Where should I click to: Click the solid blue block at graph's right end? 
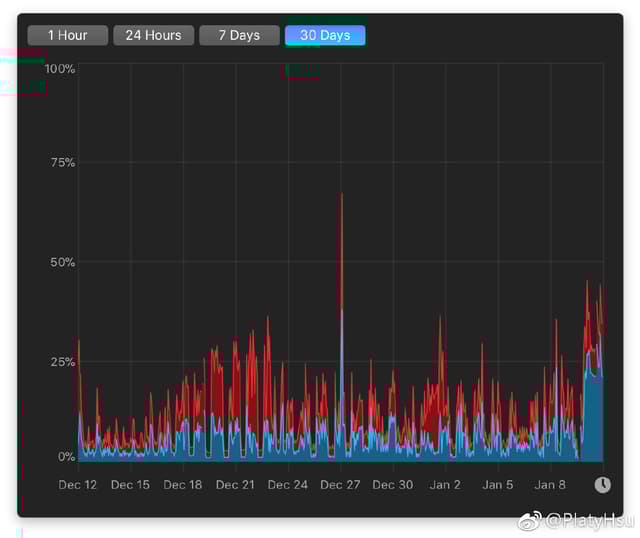coord(592,420)
